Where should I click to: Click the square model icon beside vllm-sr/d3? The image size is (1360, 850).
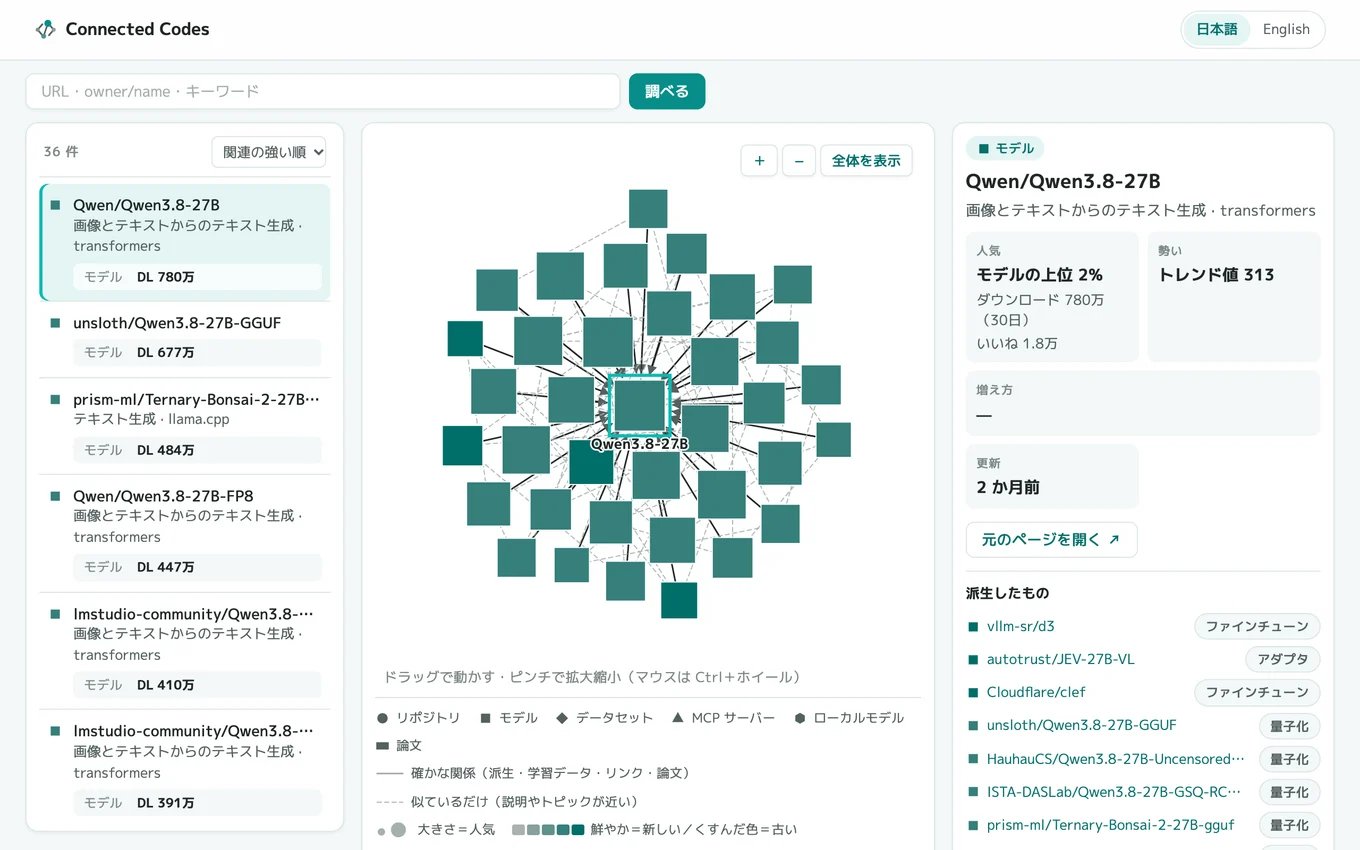(973, 627)
